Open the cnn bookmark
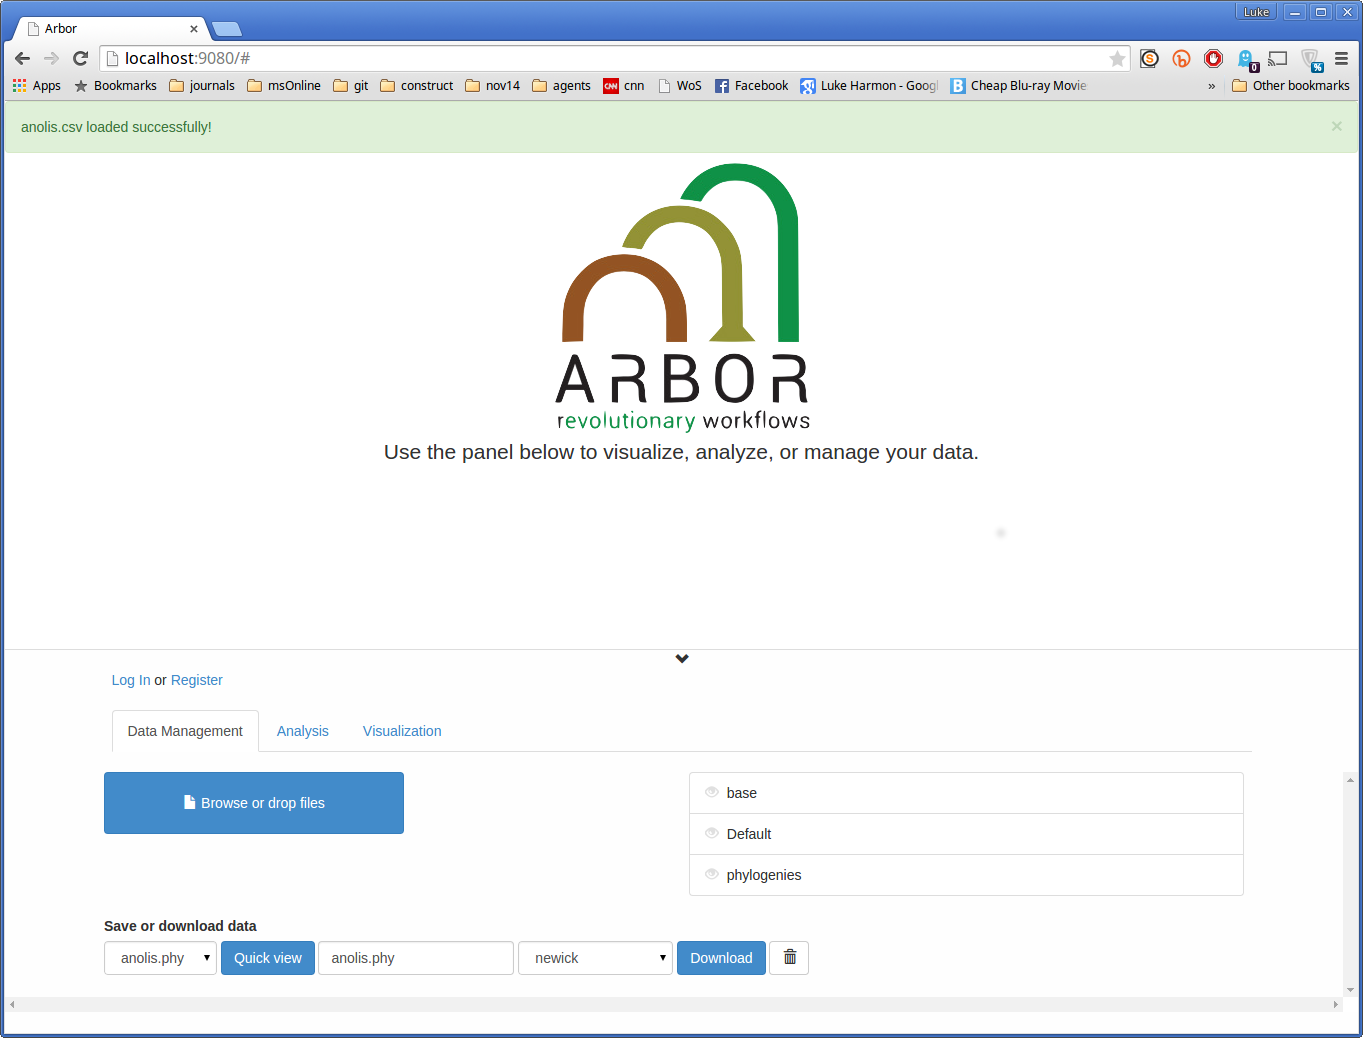 (x=624, y=86)
